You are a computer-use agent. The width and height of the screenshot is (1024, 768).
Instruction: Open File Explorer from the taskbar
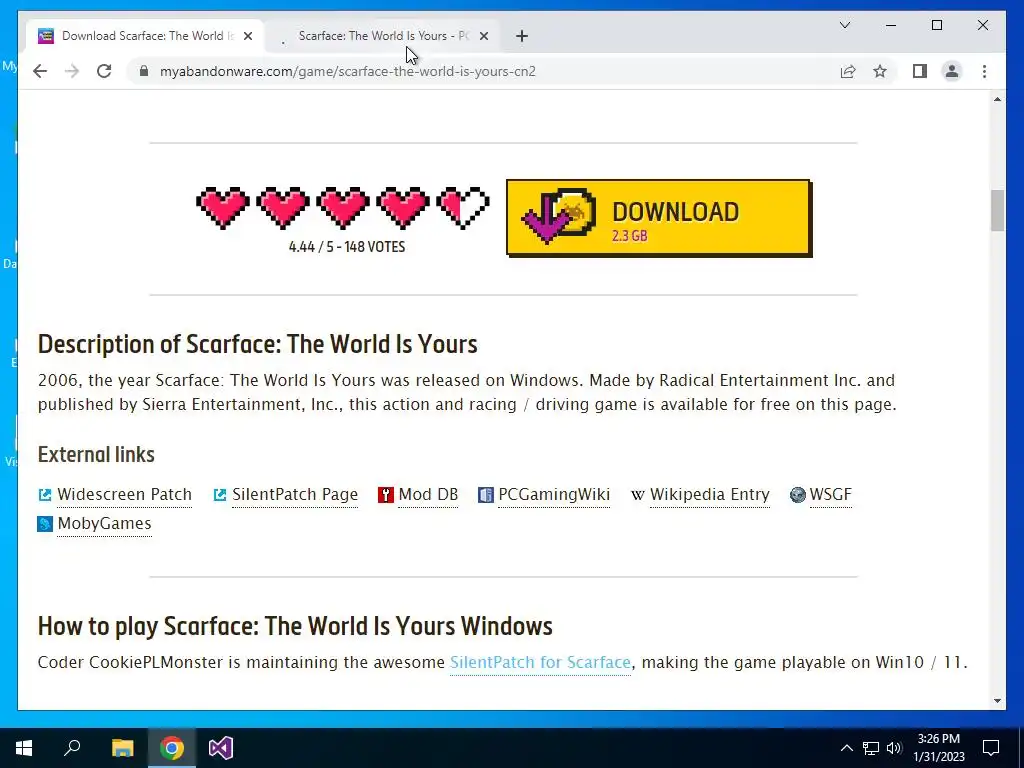[122, 748]
